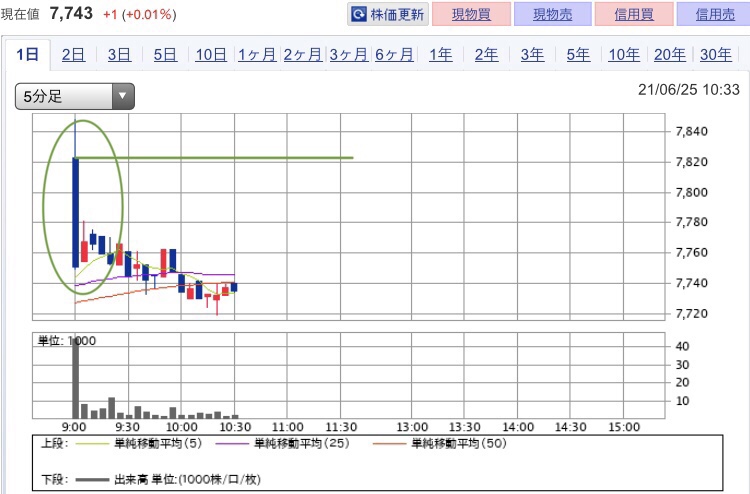Show the 5年 chart
The image size is (750, 494).
(x=578, y=55)
